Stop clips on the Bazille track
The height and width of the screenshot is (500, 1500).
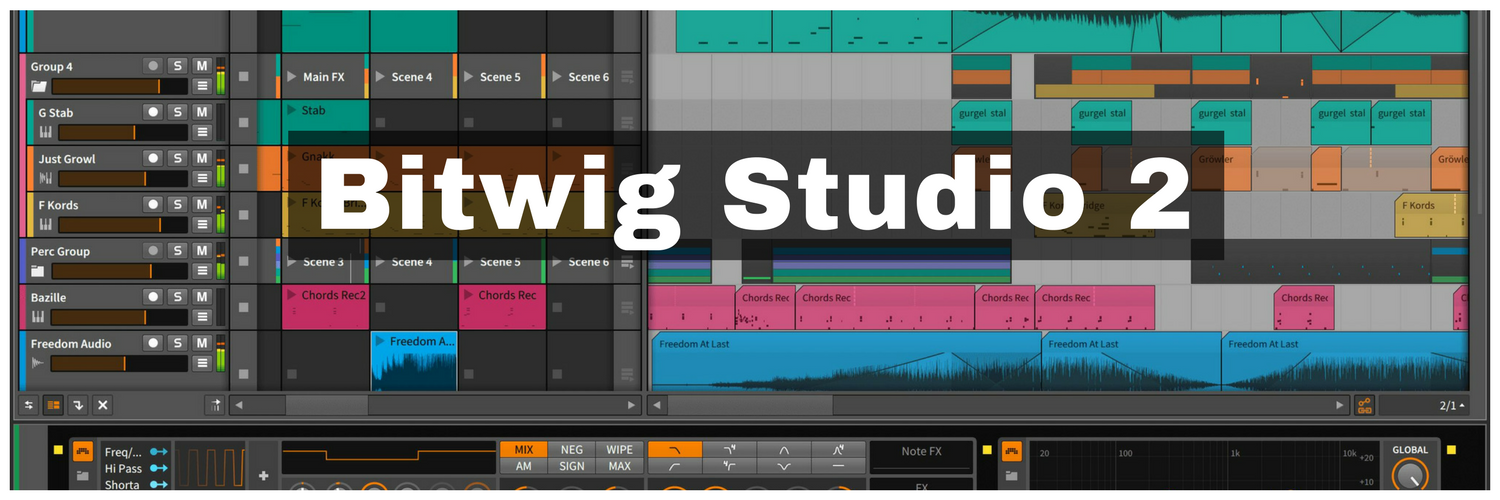coord(243,308)
